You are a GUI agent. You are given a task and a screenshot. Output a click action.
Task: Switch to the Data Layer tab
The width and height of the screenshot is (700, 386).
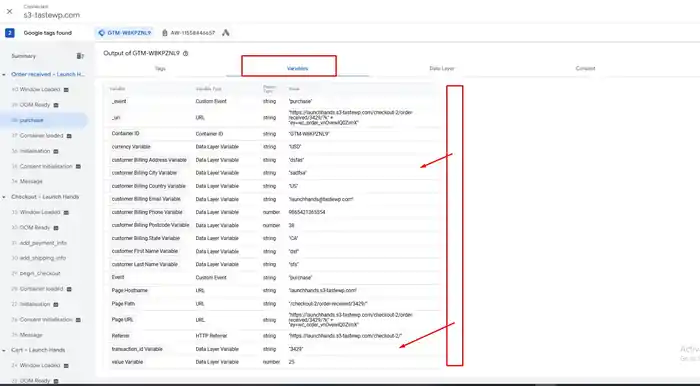pyautogui.click(x=442, y=69)
